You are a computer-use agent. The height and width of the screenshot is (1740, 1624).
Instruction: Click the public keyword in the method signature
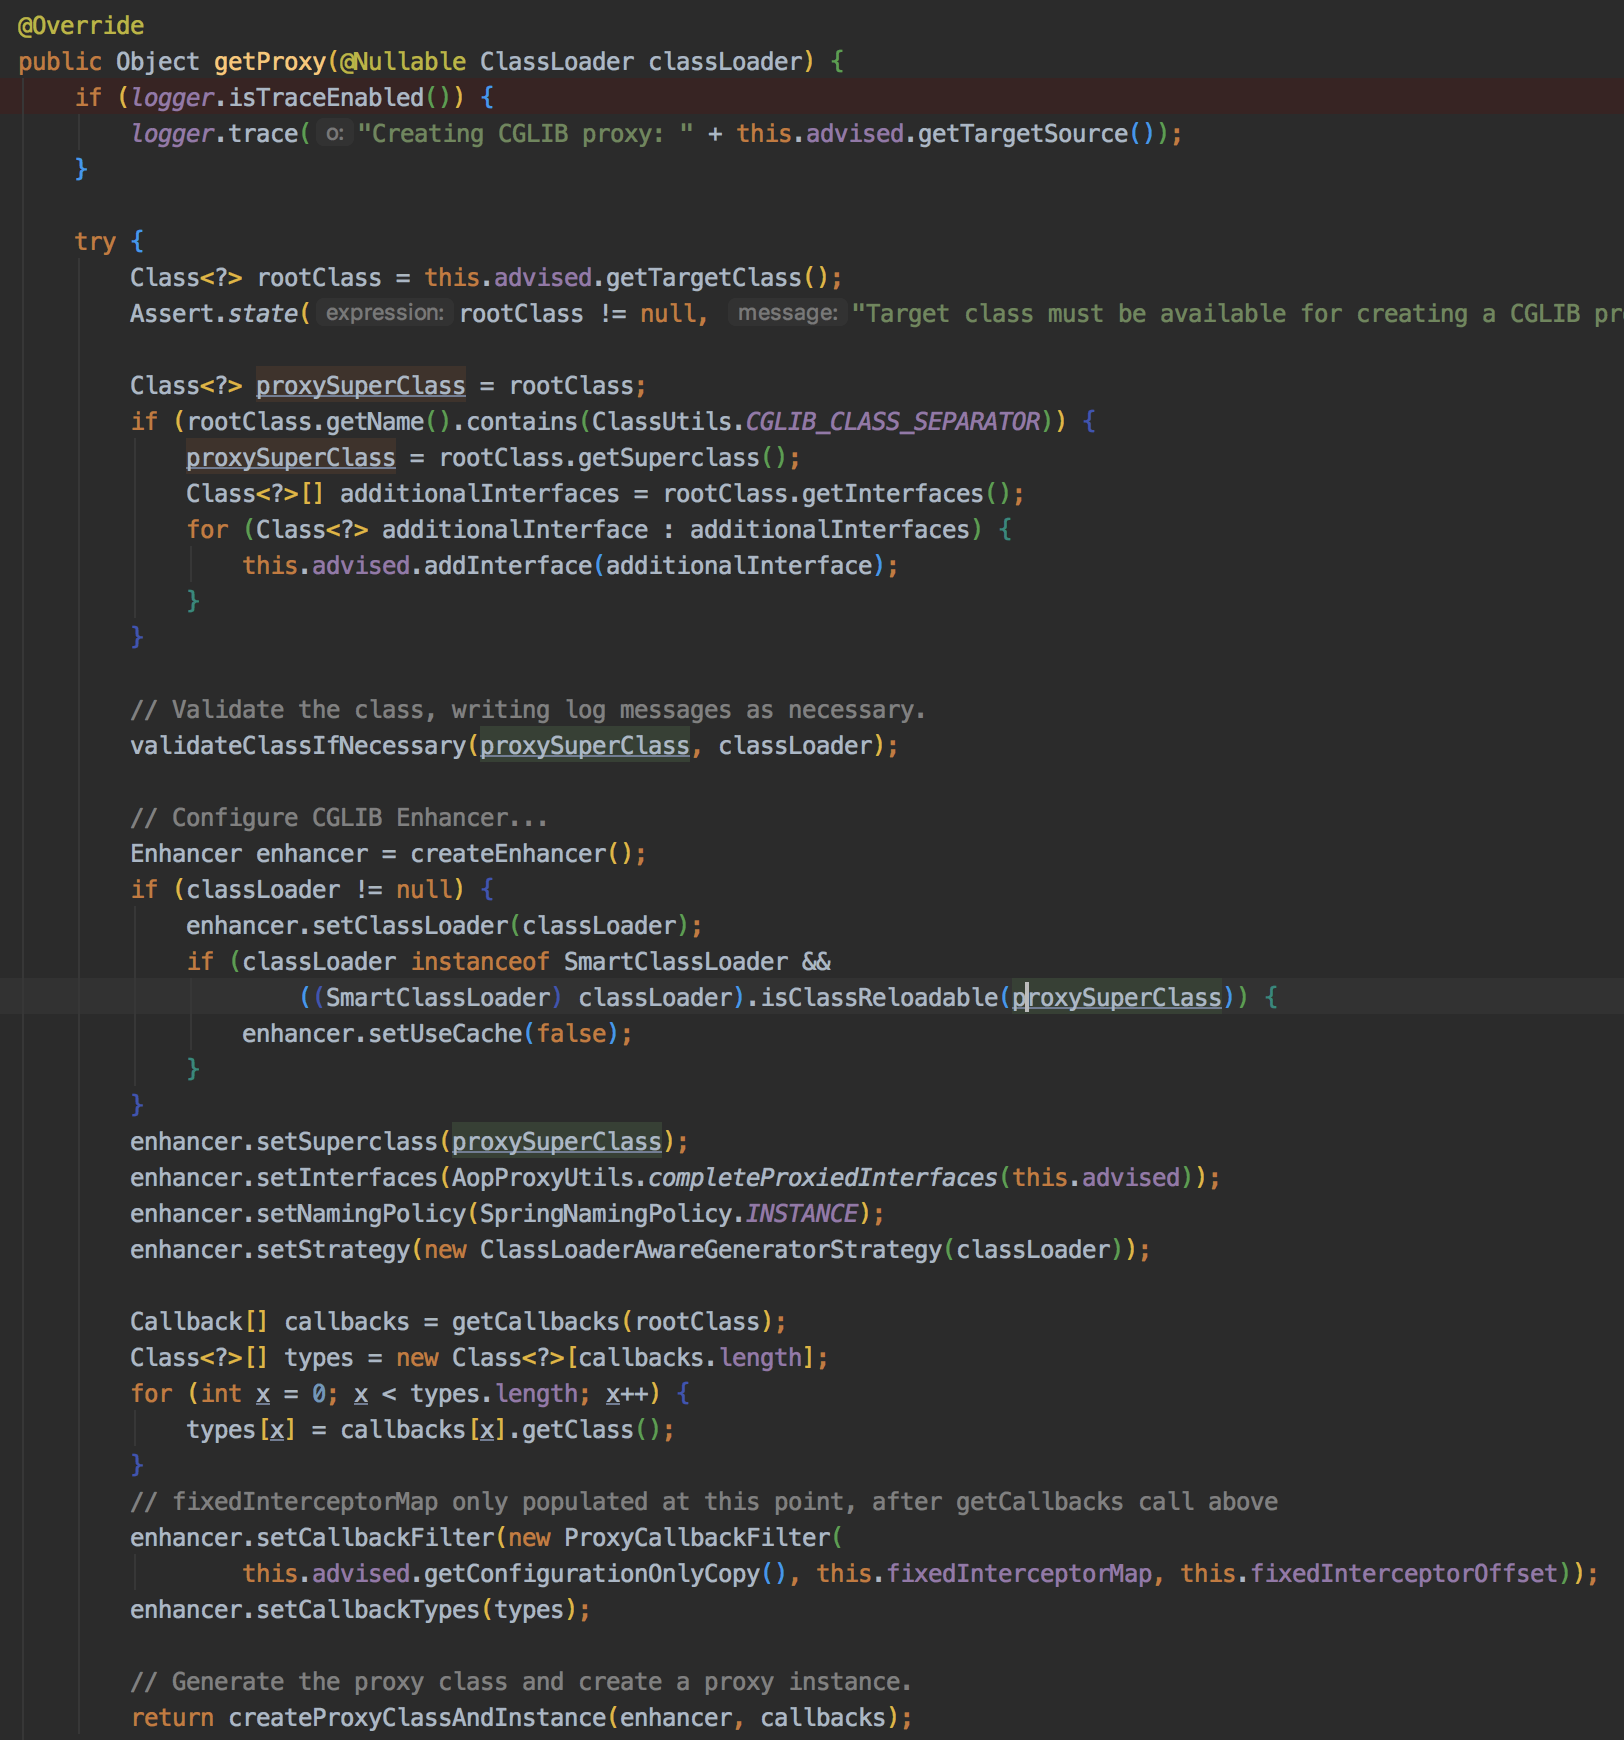click(x=60, y=61)
